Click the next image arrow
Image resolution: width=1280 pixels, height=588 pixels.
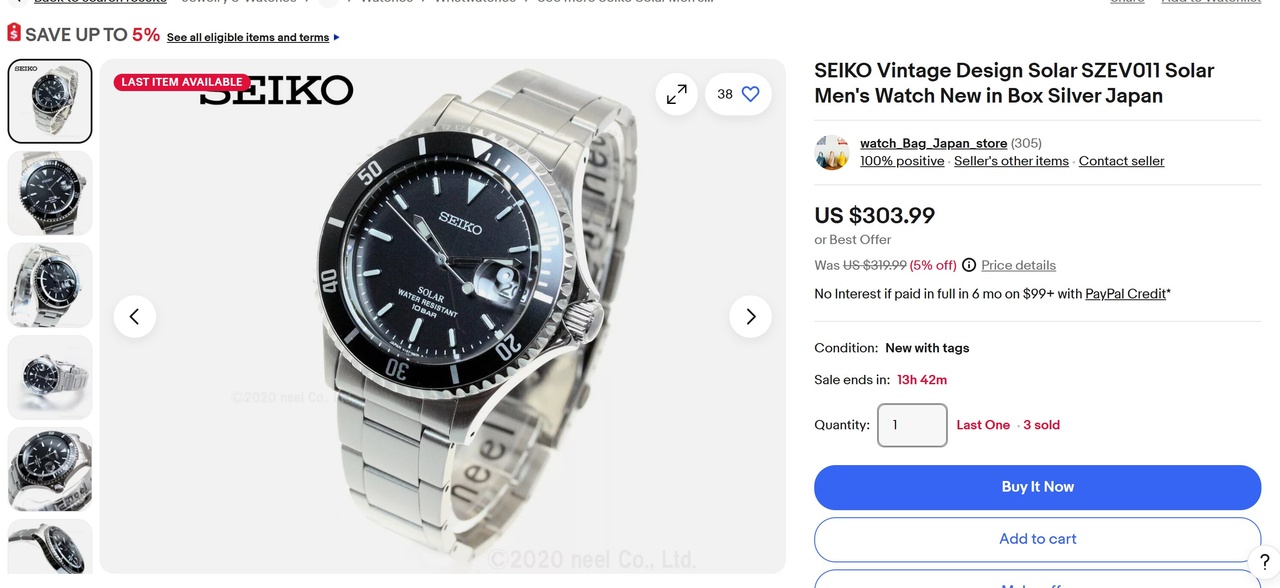click(x=750, y=317)
